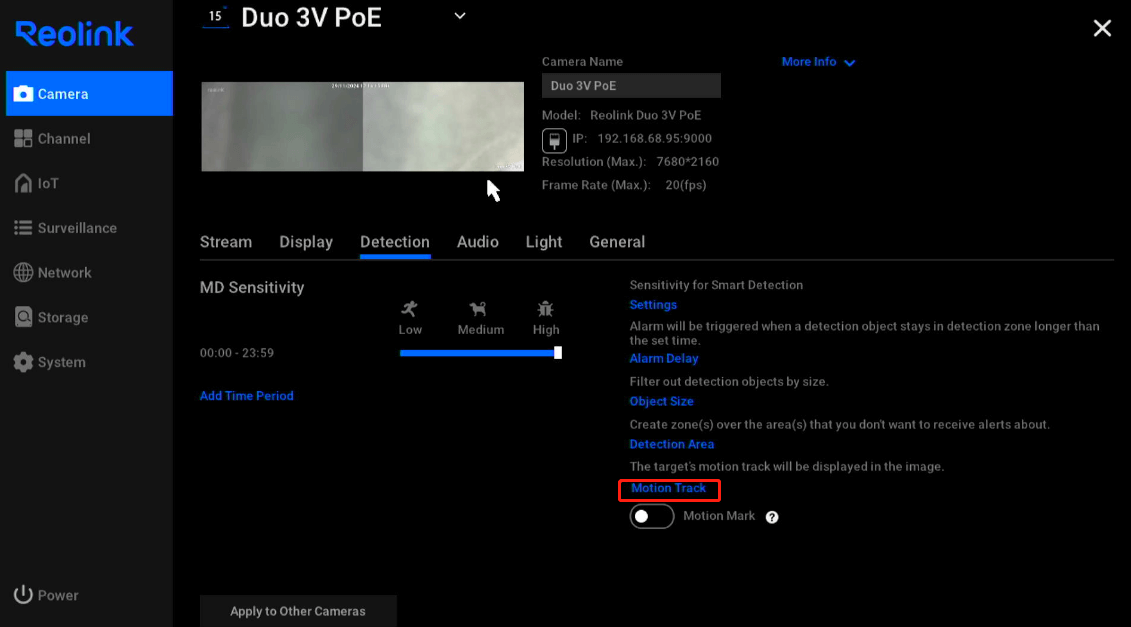Viewport: 1131px width, 627px height.
Task: Click the Power icon
Action: [23, 595]
